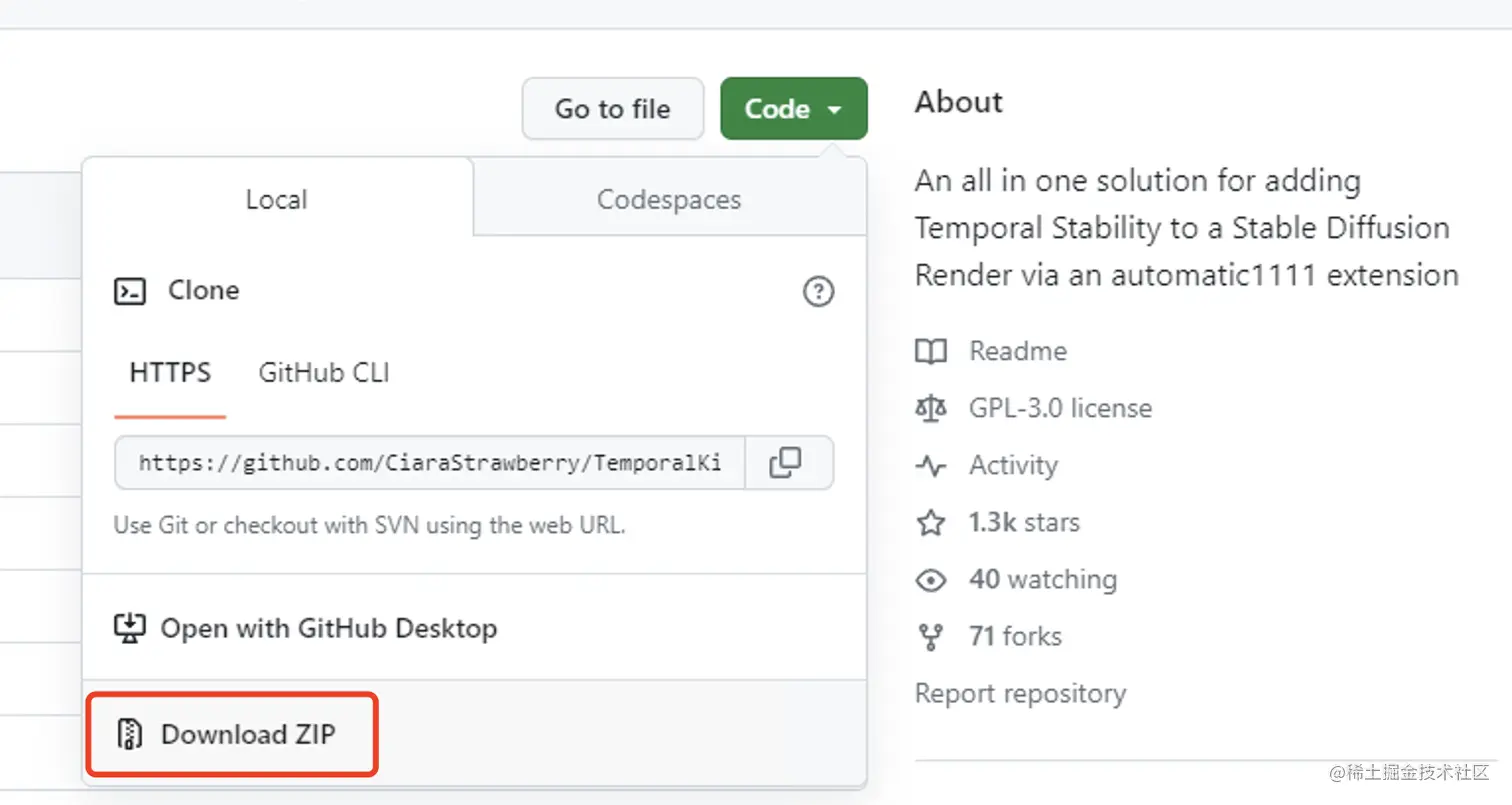Screen dimensions: 1512x805
Task: Select the HTTPS clone method
Action: tap(170, 373)
